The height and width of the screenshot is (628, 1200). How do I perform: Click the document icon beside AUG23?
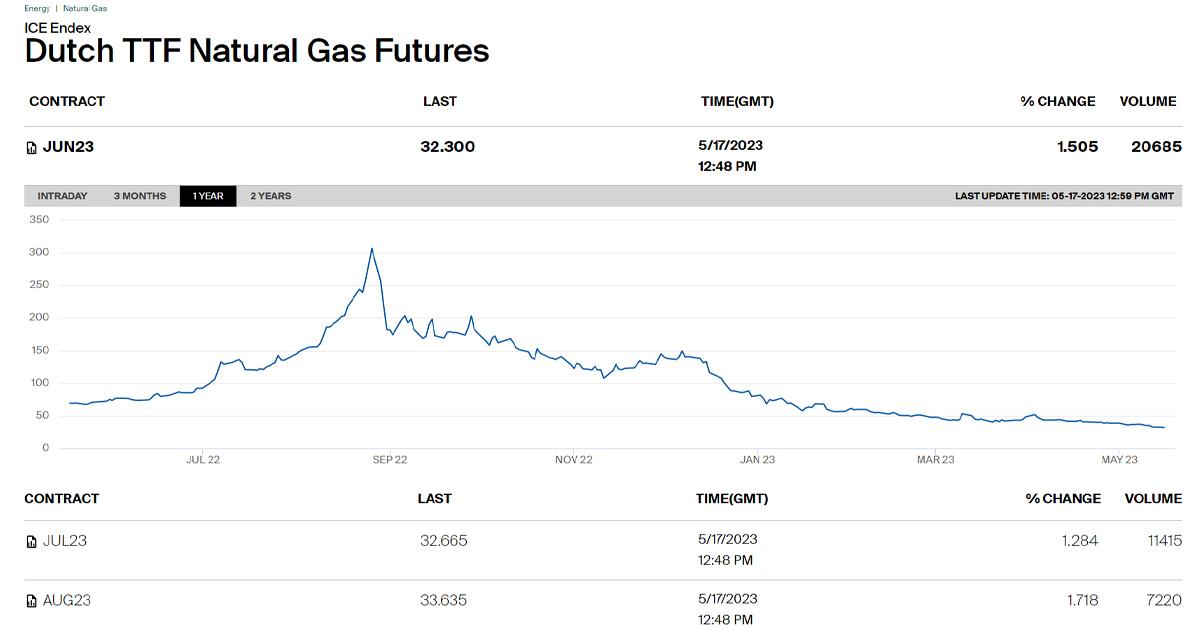(x=31, y=602)
